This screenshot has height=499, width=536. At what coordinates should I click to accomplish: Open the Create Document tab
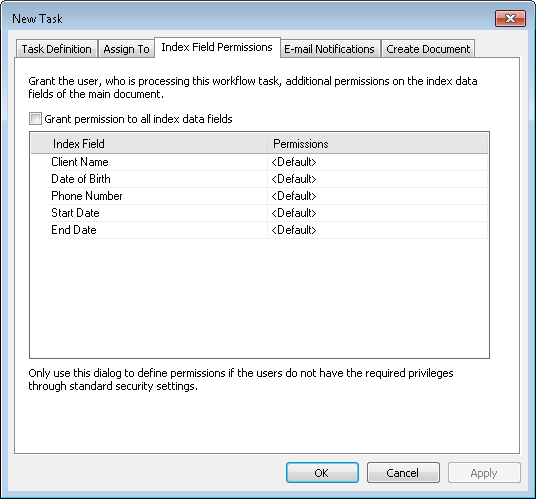[428, 49]
